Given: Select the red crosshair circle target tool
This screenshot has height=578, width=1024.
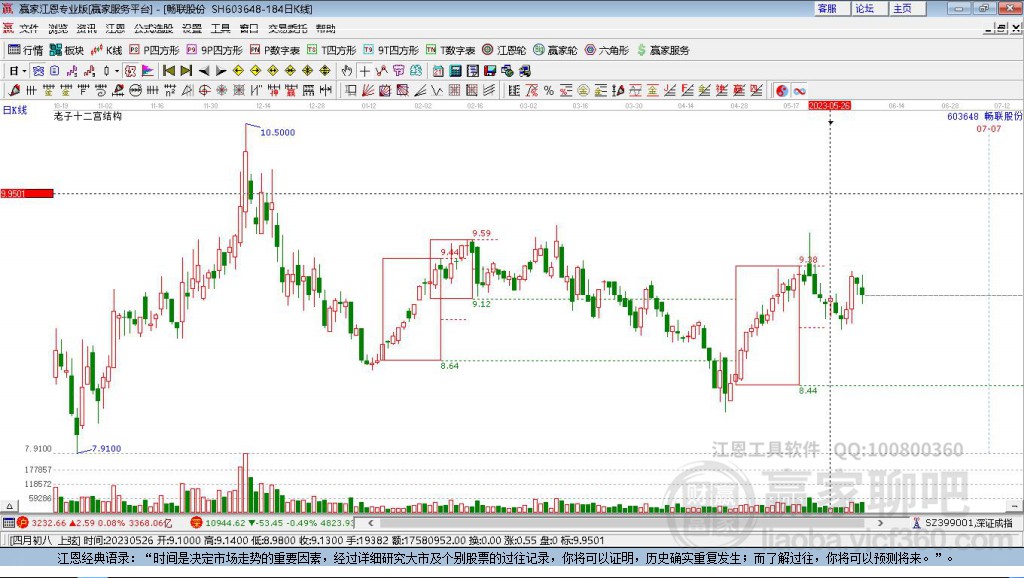Looking at the screenshot, I should [204, 90].
